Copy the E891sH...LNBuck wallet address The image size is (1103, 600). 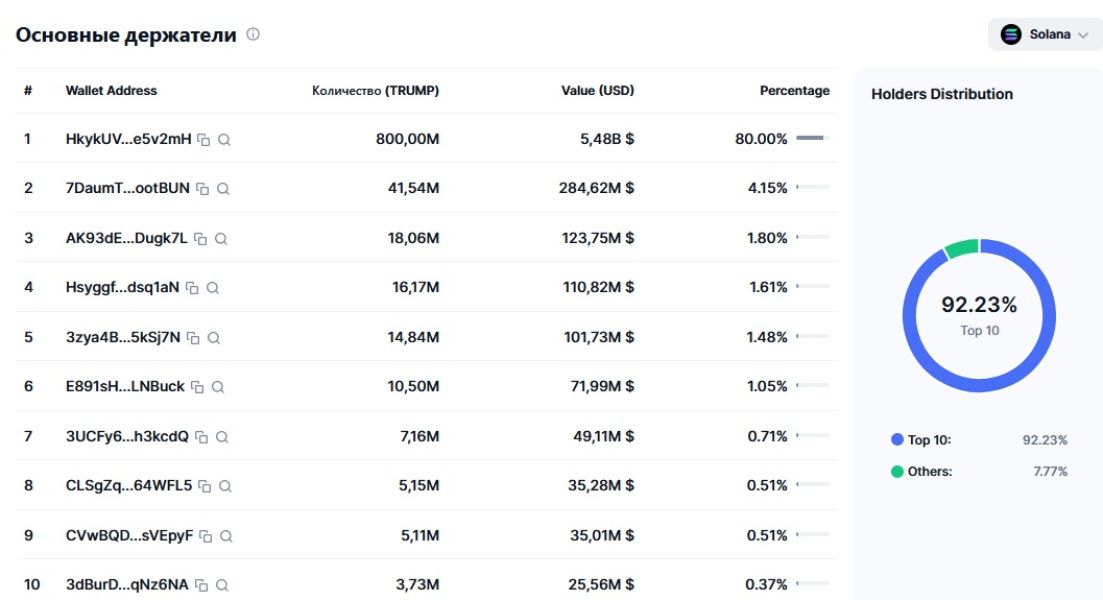click(x=197, y=387)
